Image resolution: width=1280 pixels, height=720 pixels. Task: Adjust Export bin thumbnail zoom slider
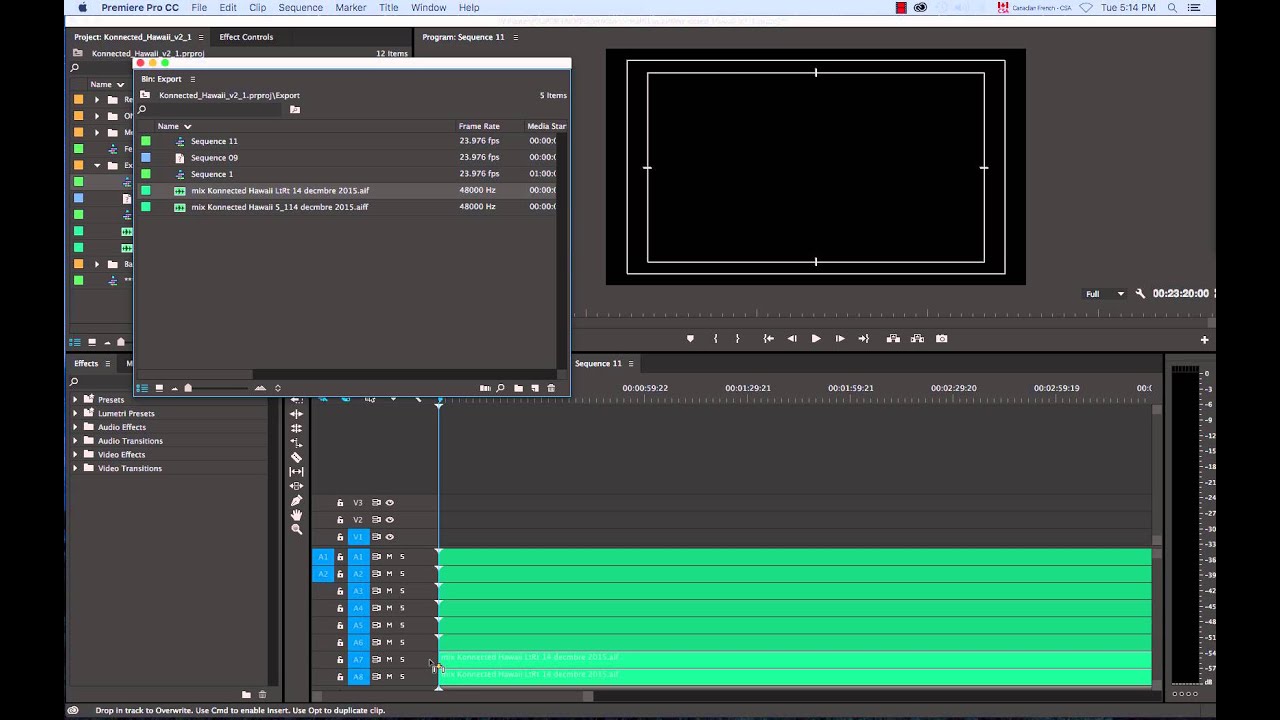coord(188,388)
